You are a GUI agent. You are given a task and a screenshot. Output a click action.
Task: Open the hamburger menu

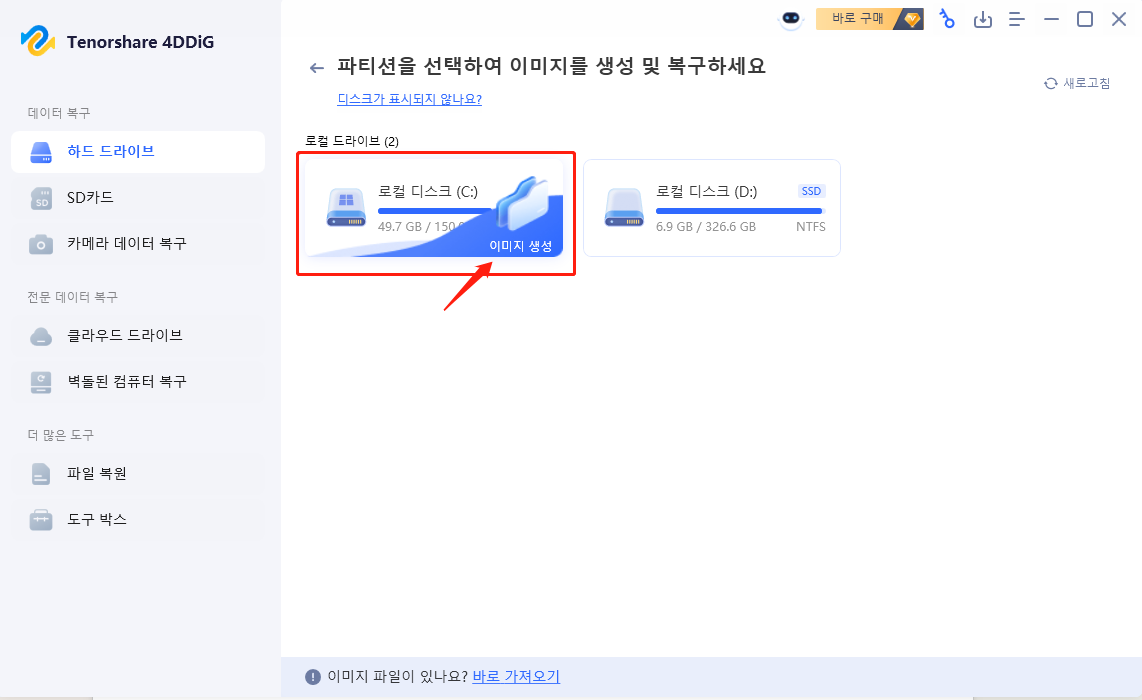pyautogui.click(x=1017, y=19)
